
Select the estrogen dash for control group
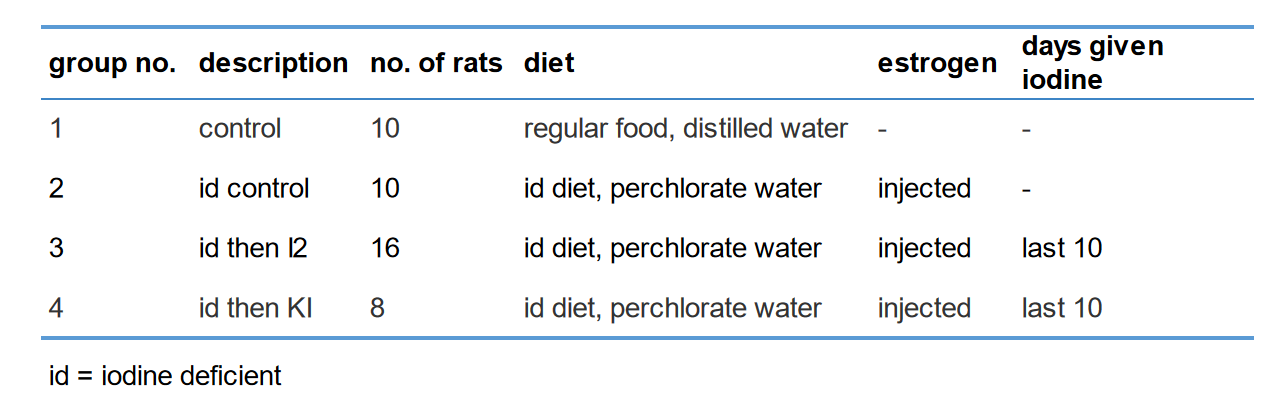tap(883, 130)
